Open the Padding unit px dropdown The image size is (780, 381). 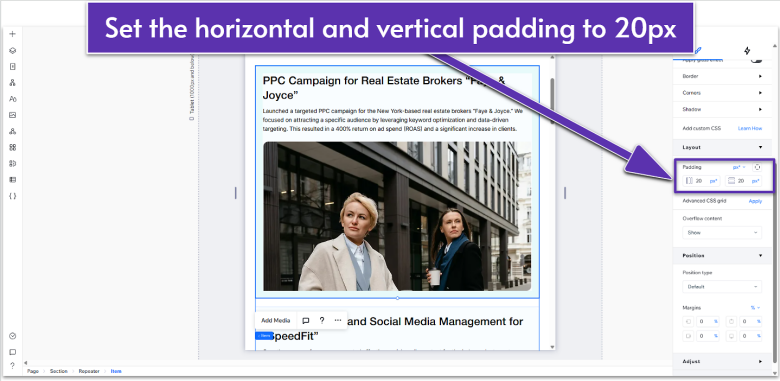coord(739,167)
